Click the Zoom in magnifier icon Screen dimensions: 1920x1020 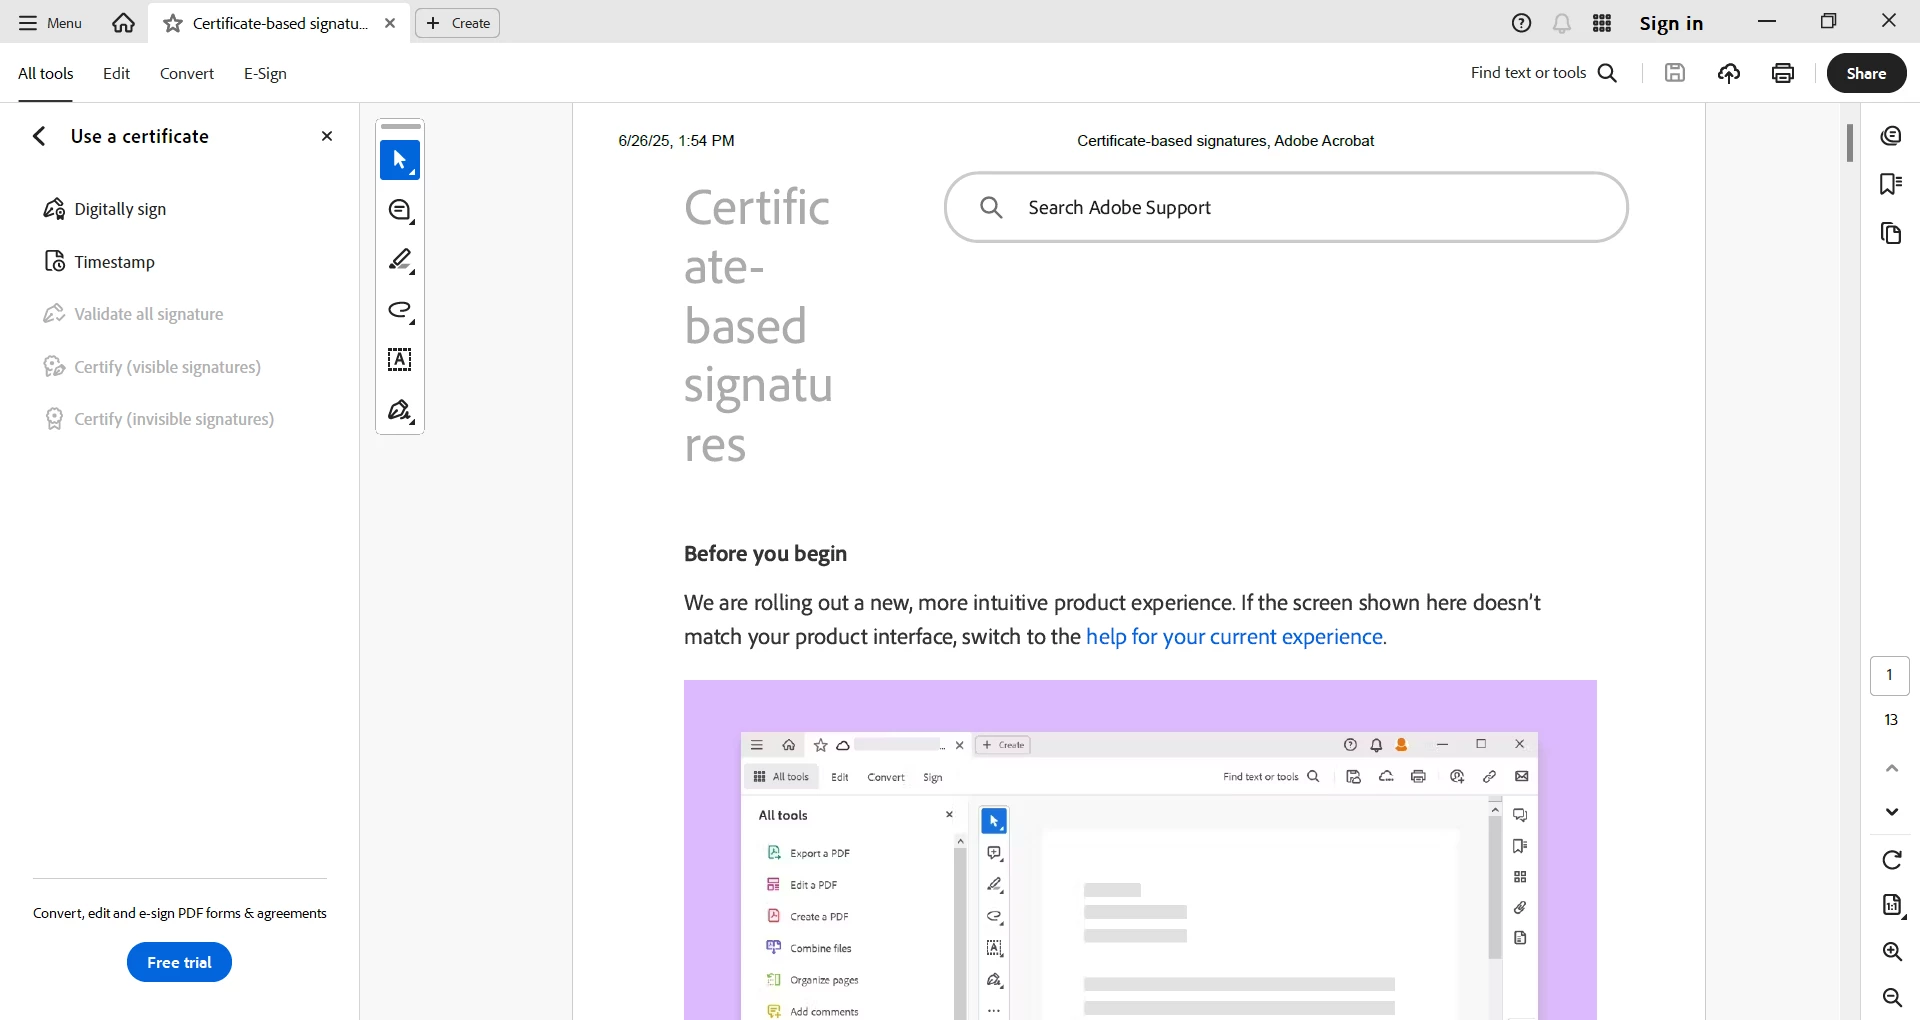pyautogui.click(x=1892, y=952)
